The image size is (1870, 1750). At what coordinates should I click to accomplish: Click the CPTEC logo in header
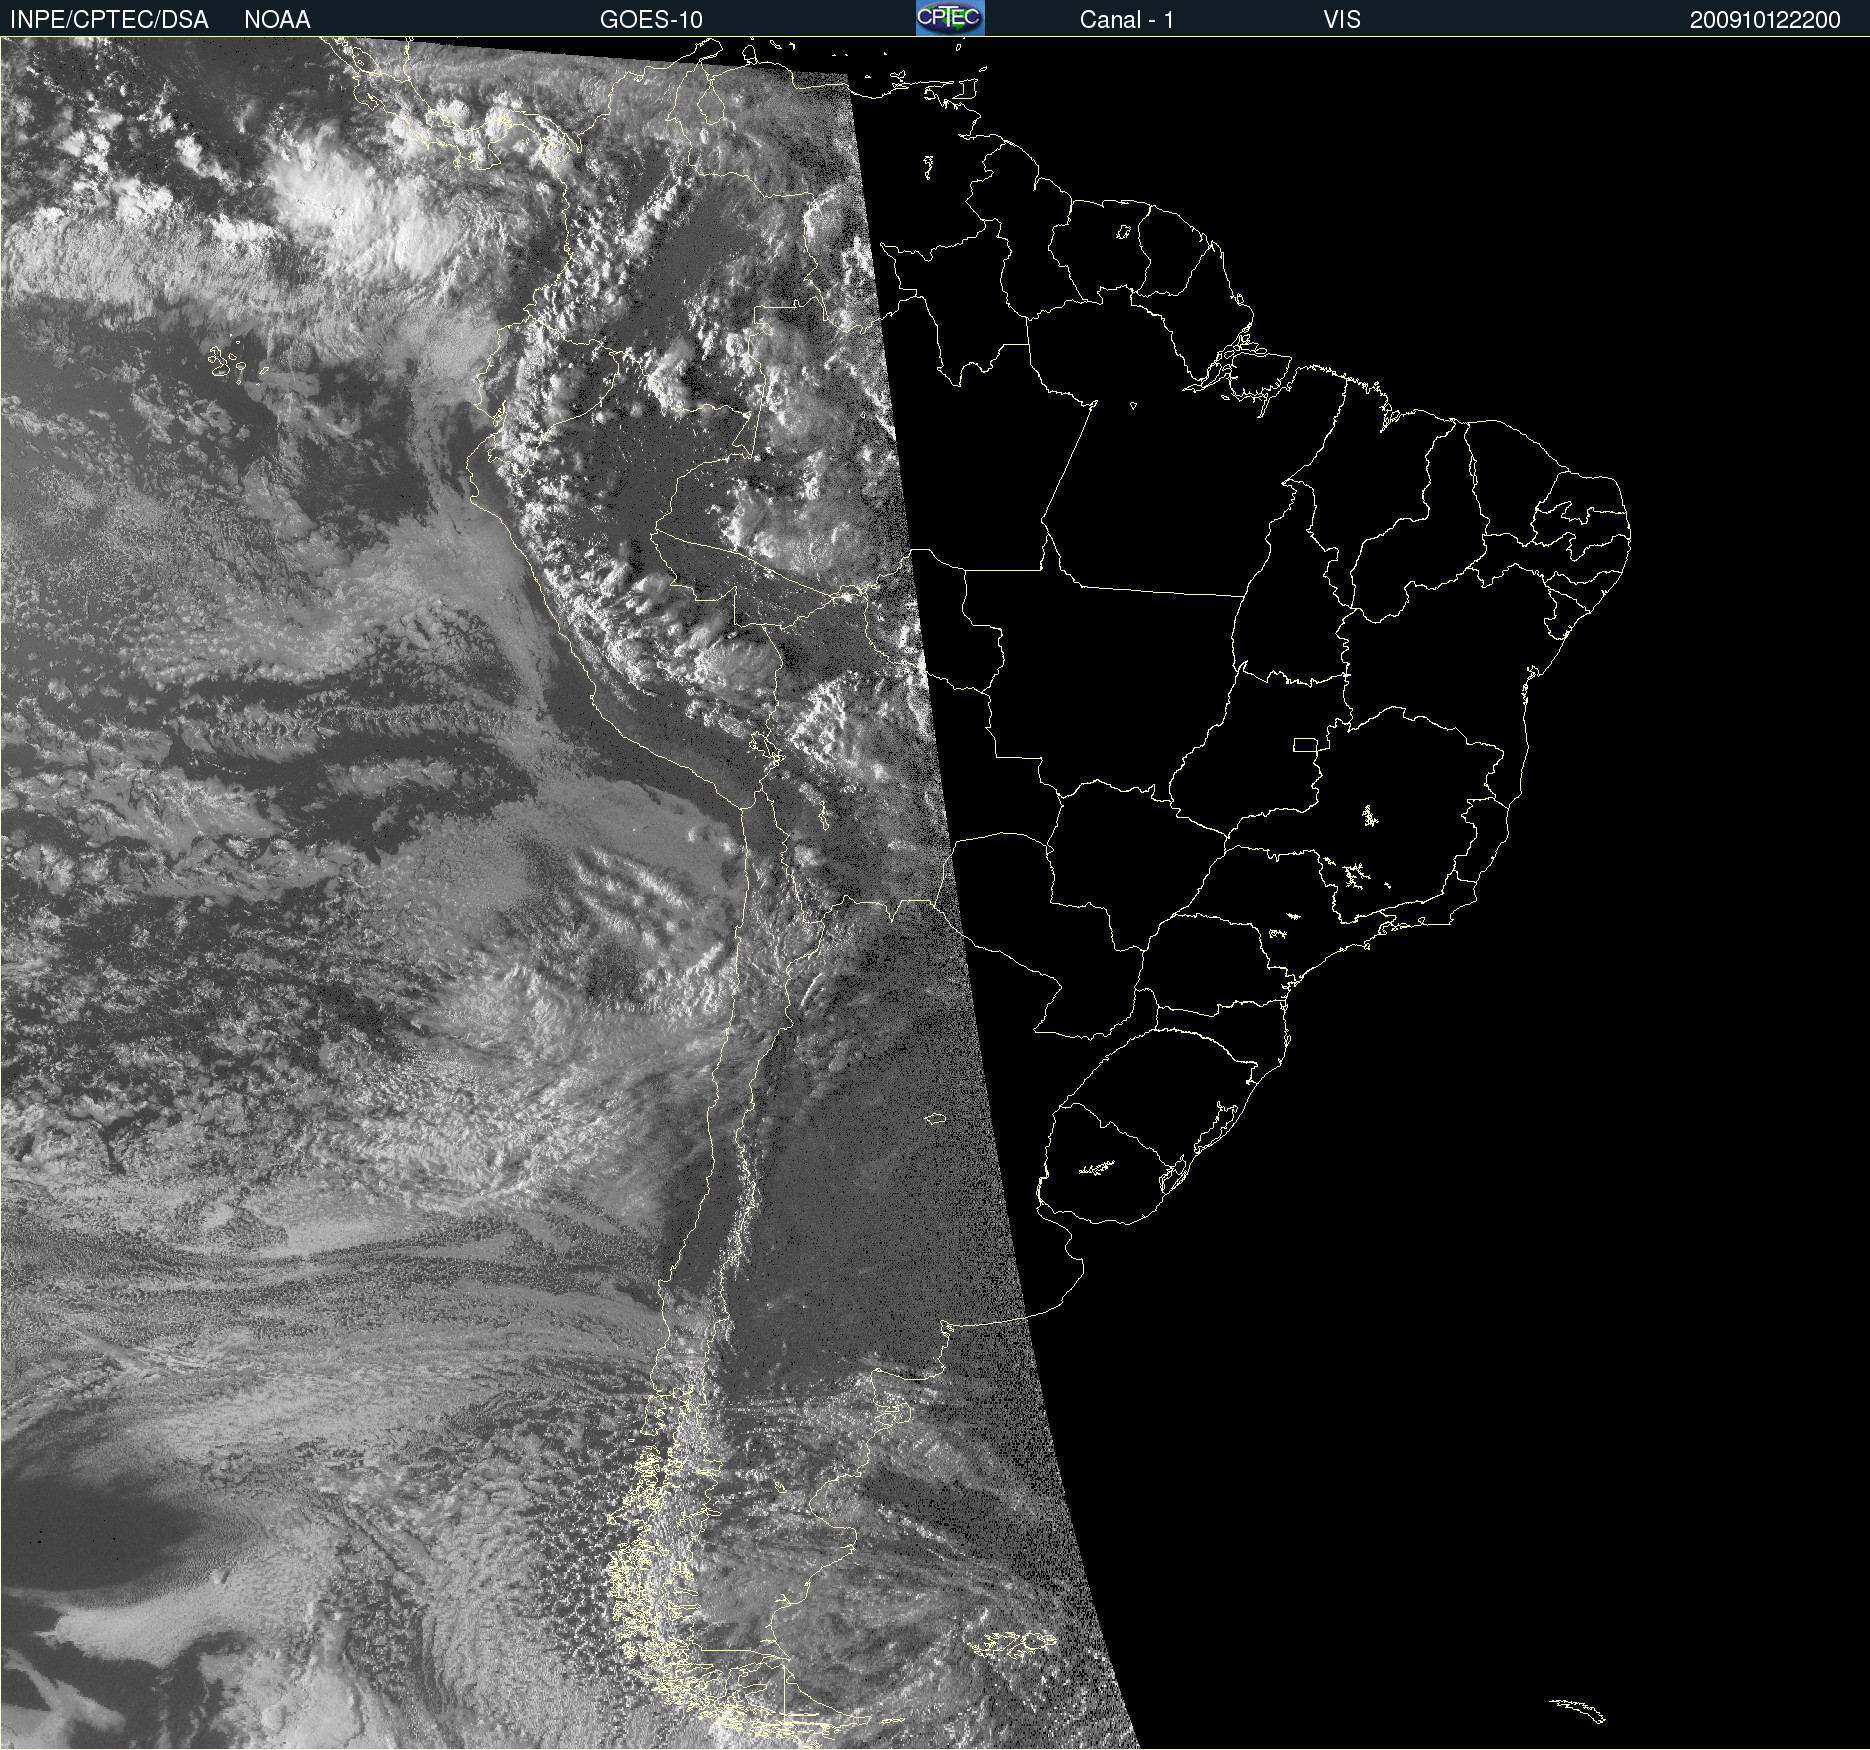point(950,18)
